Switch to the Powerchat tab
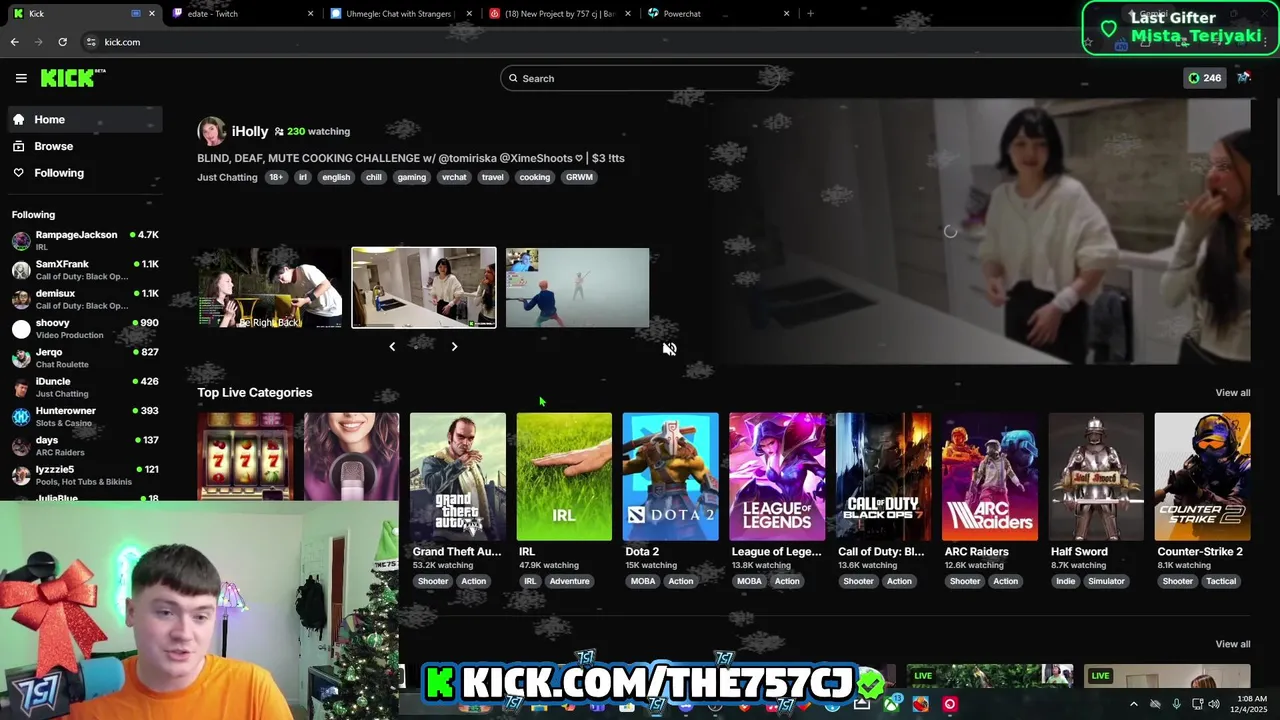 point(717,14)
